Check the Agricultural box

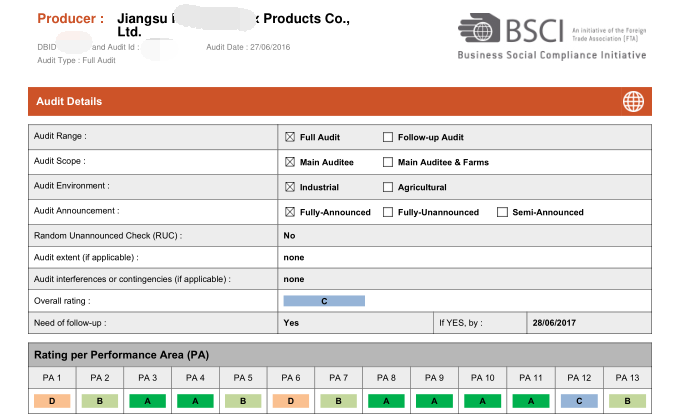point(387,187)
